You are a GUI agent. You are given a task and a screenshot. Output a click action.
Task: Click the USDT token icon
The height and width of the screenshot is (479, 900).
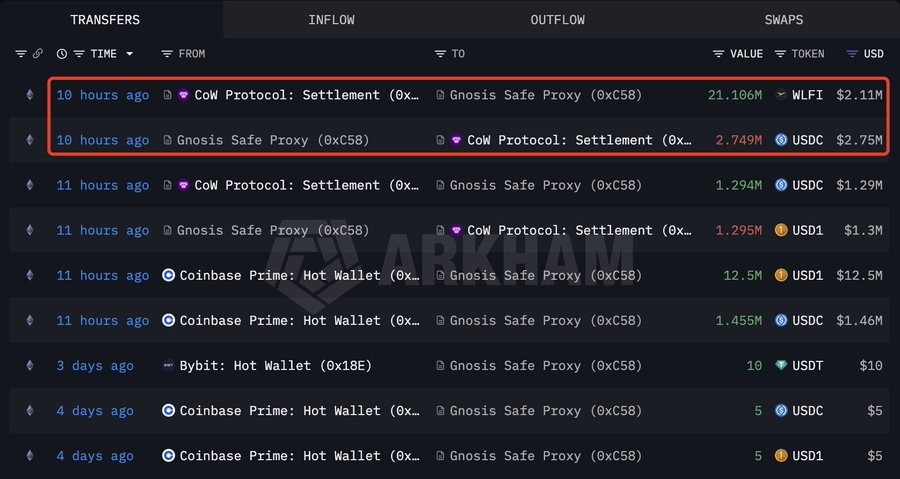pos(781,366)
